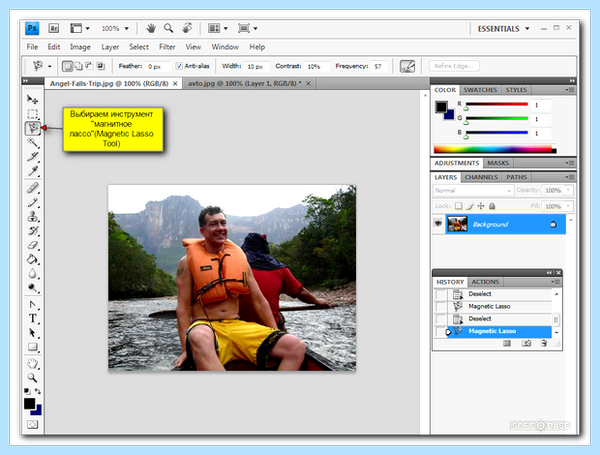The height and width of the screenshot is (455, 600).
Task: Create new snapshot camera icon
Action: pos(527,343)
